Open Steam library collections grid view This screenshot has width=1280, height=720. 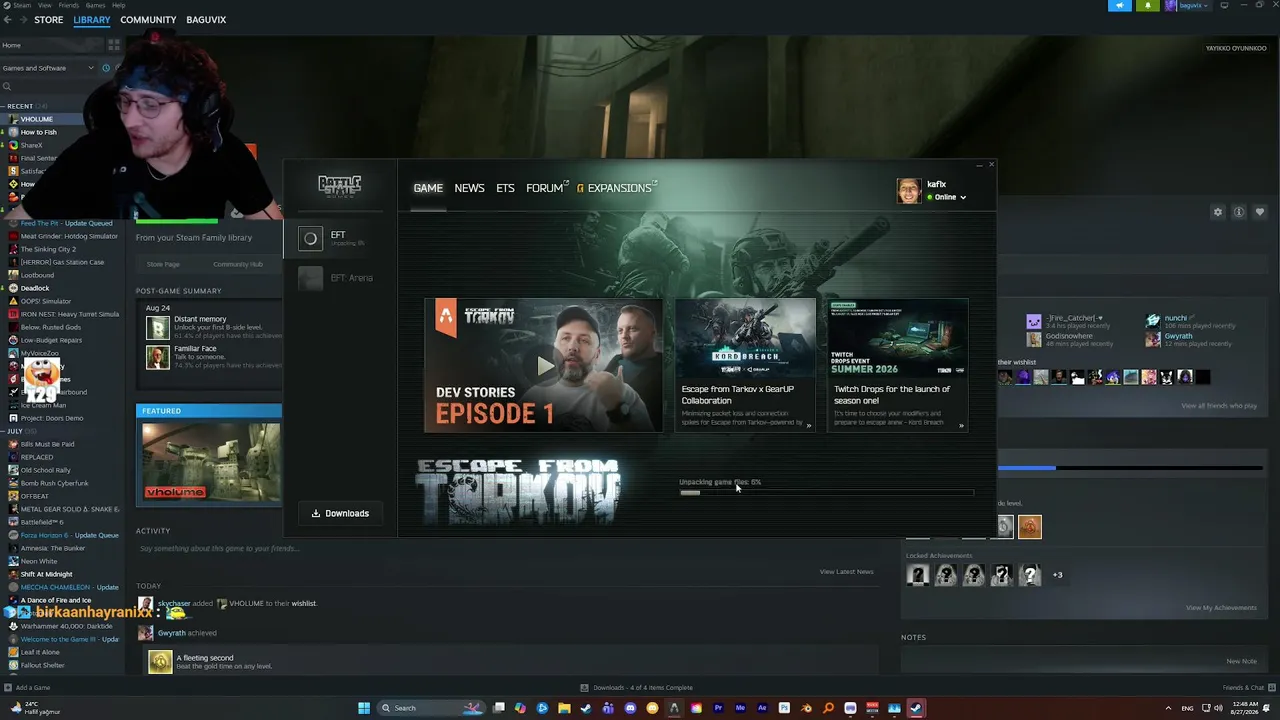pyautogui.click(x=114, y=45)
